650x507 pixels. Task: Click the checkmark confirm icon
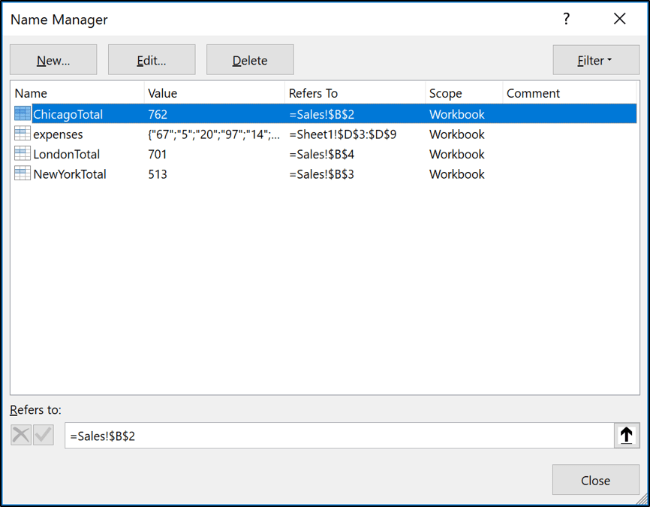click(x=43, y=435)
